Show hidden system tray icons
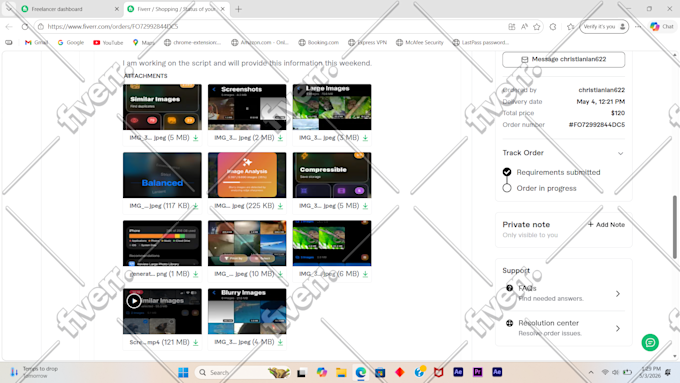Screen dimensions: 680x383 pos(591,372)
